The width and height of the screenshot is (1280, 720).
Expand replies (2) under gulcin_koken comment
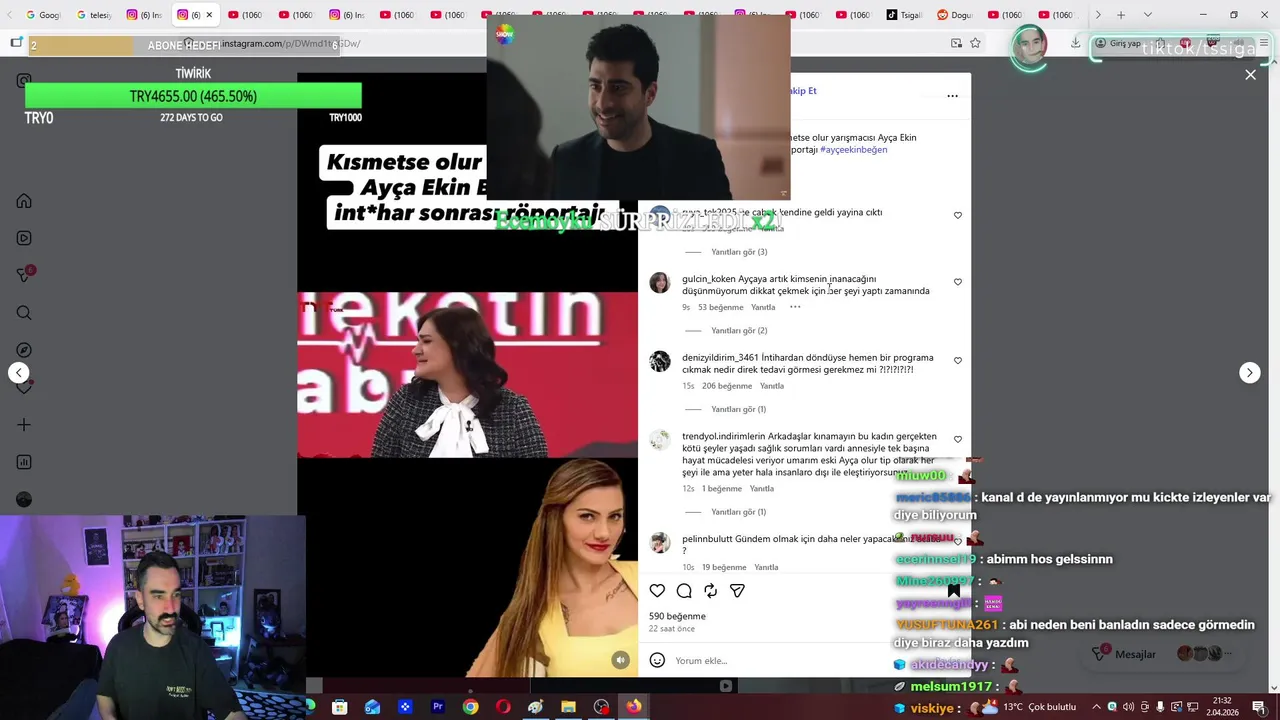click(x=739, y=330)
